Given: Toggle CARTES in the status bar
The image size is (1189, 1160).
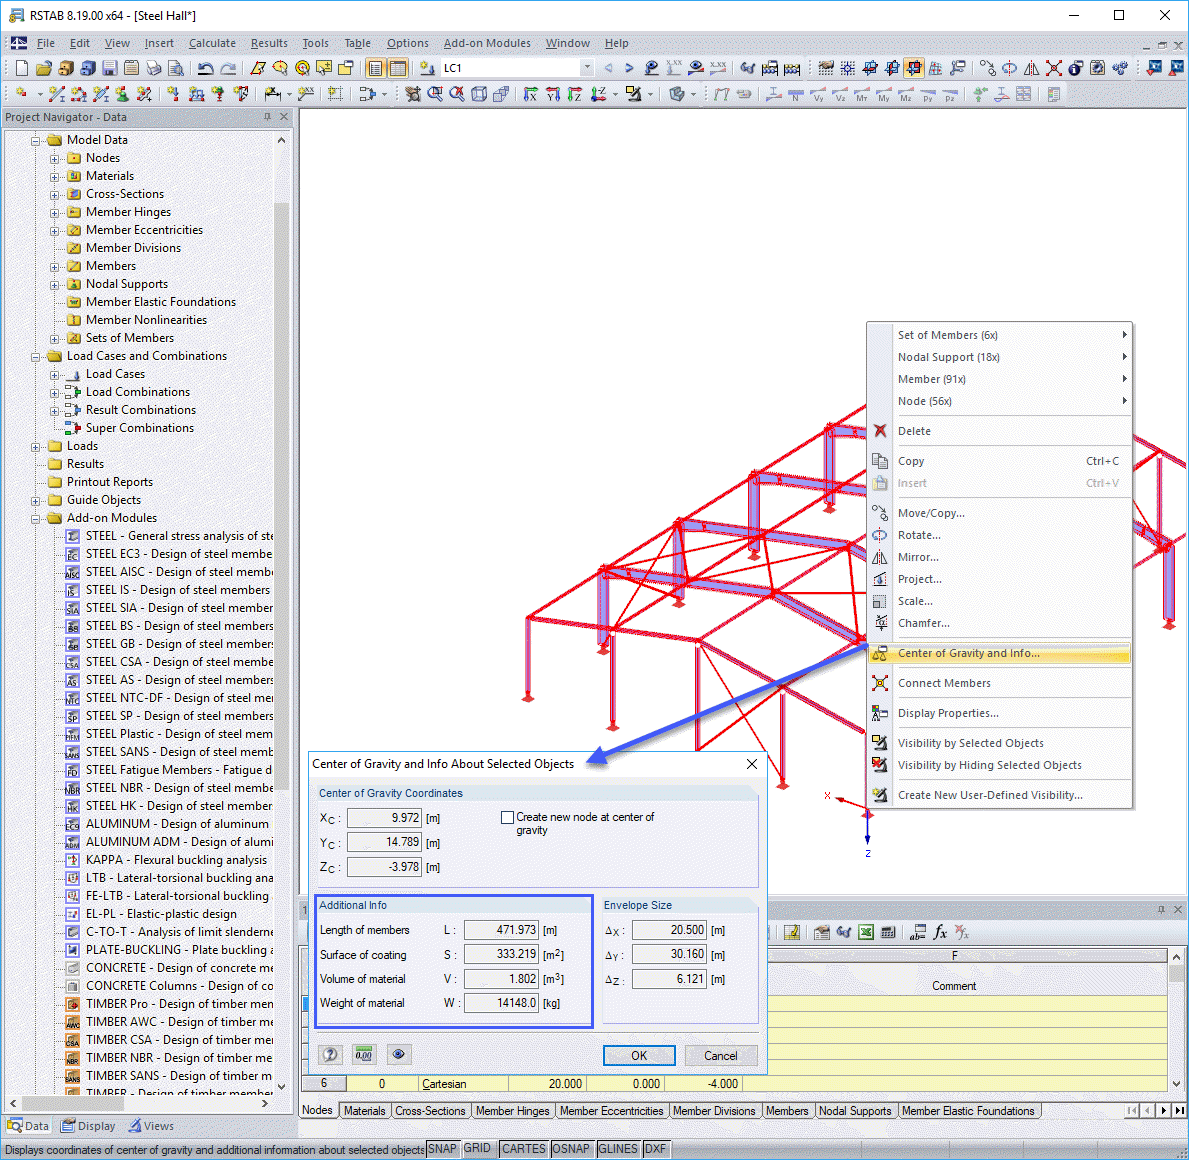Looking at the screenshot, I should [x=523, y=1149].
